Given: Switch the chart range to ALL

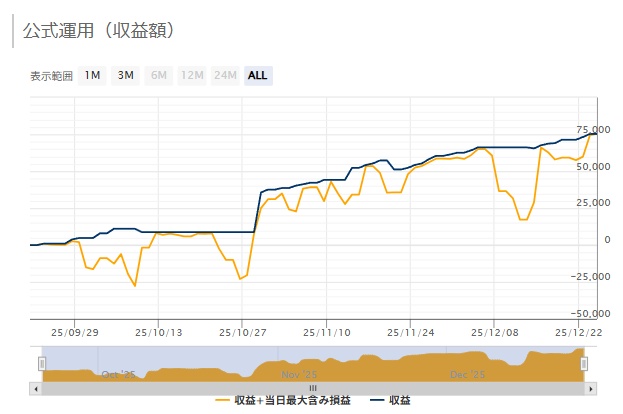Looking at the screenshot, I should [x=258, y=75].
